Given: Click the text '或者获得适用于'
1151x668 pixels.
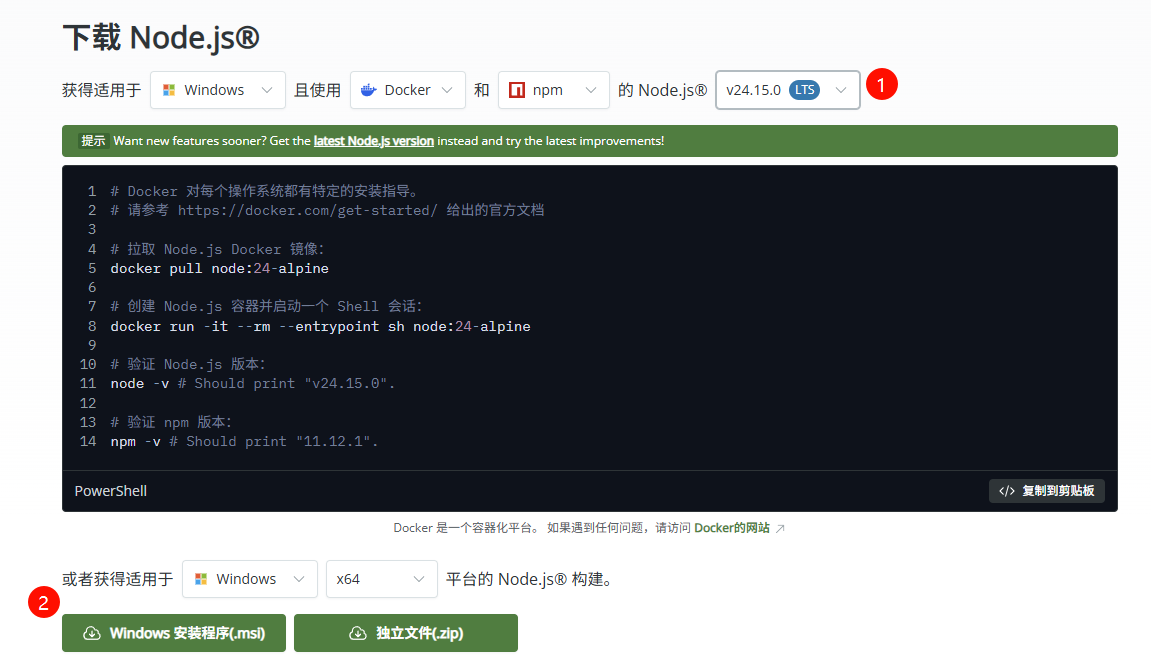Looking at the screenshot, I should pos(117,579).
